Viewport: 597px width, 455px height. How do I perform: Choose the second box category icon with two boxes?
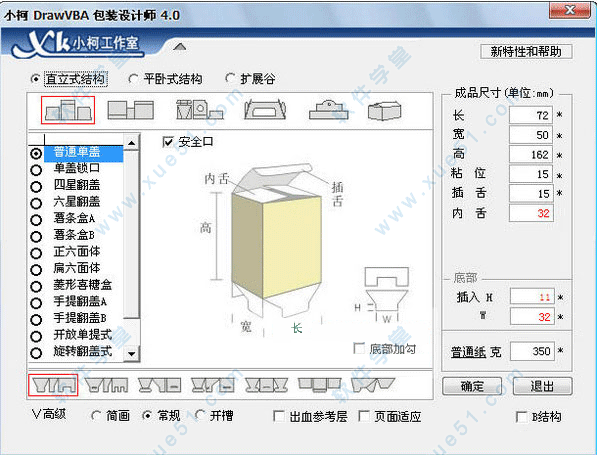131,110
